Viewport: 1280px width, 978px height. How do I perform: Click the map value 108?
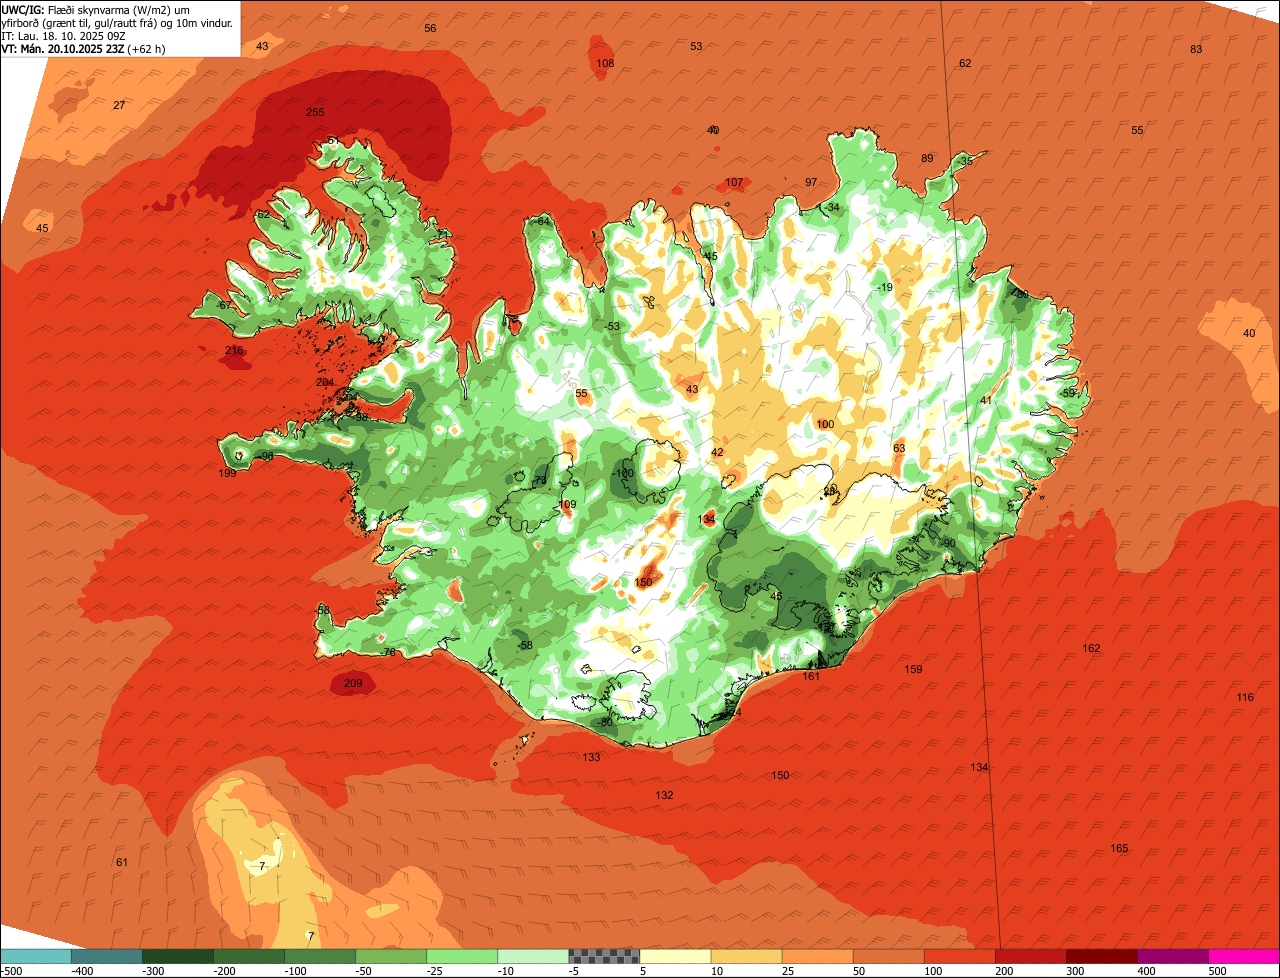click(605, 63)
